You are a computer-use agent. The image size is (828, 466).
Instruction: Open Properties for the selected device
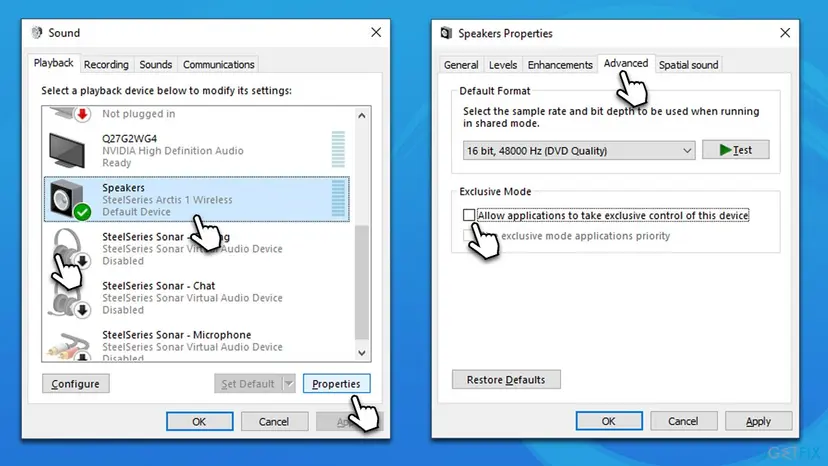pyautogui.click(x=336, y=384)
